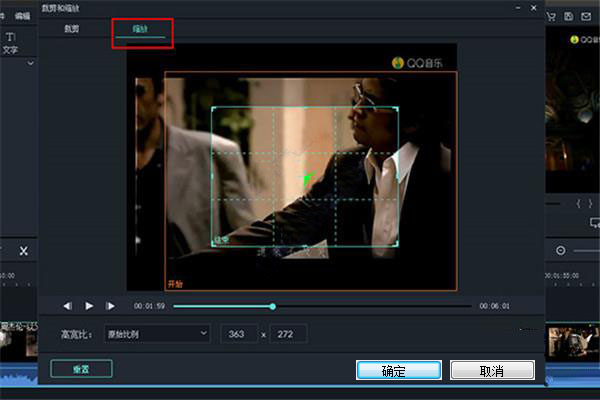Click the playback progress slider handle
600x400 pixels.
click(272, 306)
